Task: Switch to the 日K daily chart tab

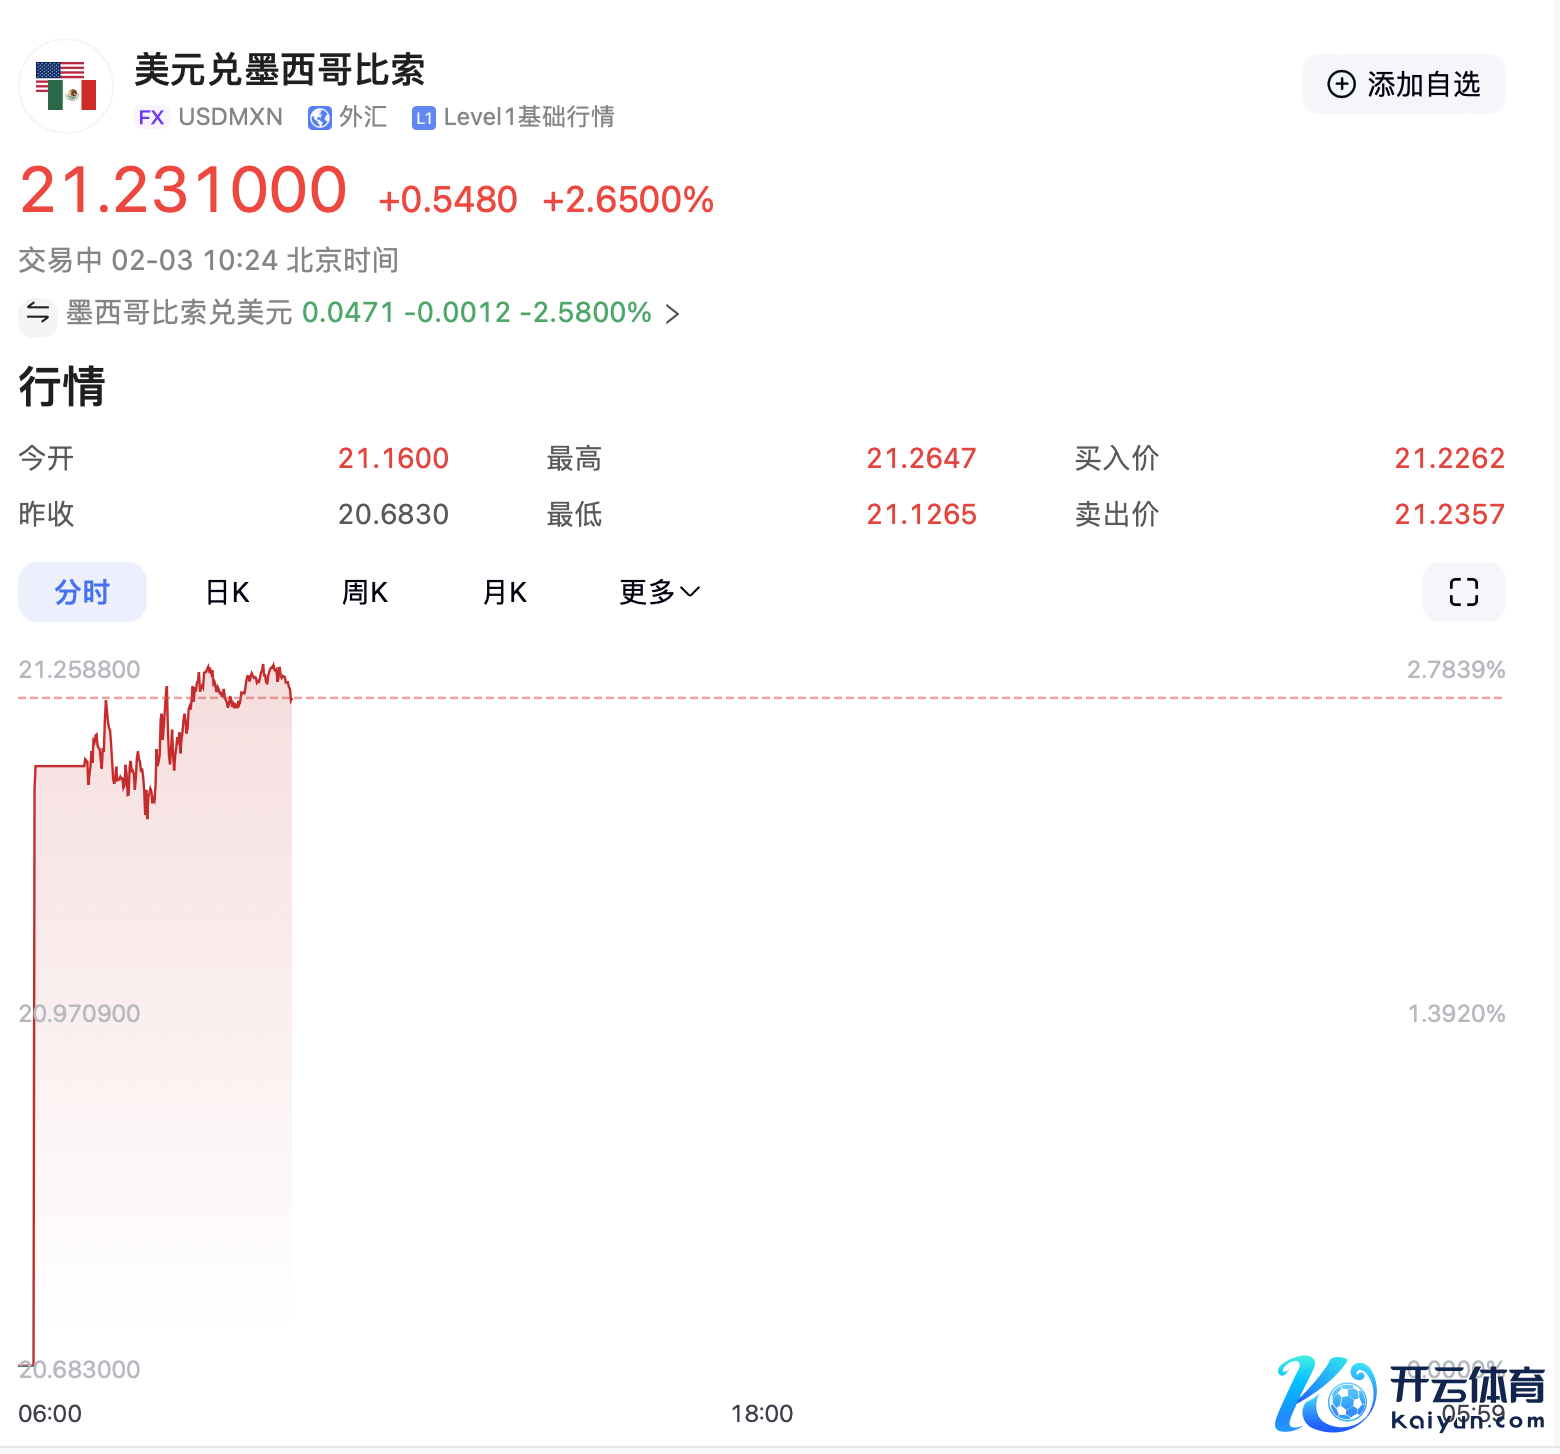Action: (227, 592)
